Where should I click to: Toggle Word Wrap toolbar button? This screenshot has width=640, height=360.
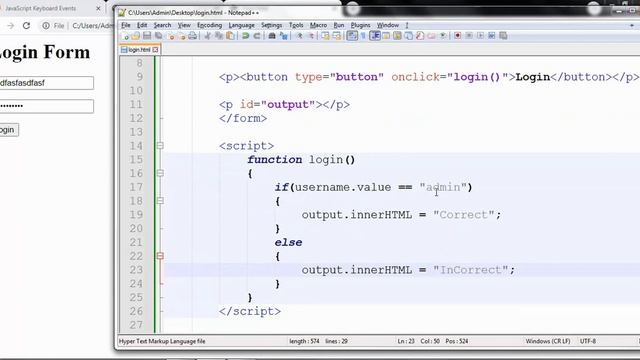(352, 36)
